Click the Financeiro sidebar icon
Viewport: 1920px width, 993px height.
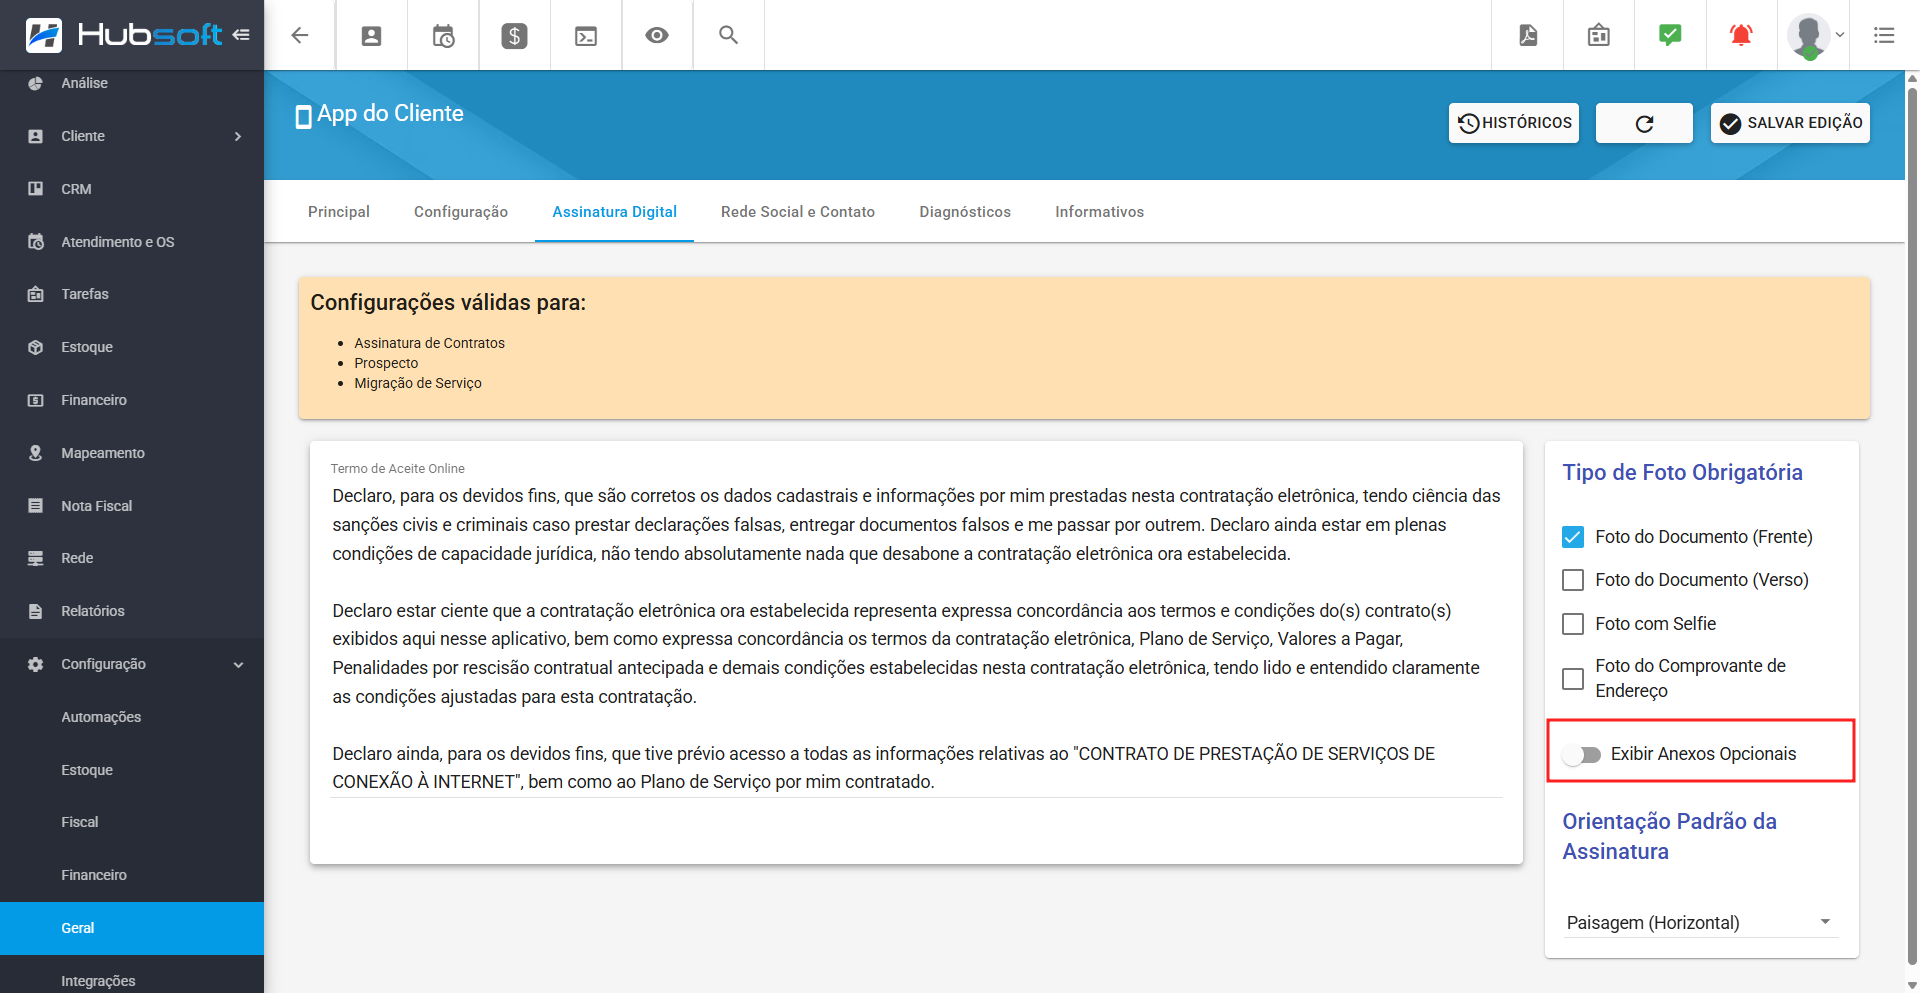[x=36, y=400]
